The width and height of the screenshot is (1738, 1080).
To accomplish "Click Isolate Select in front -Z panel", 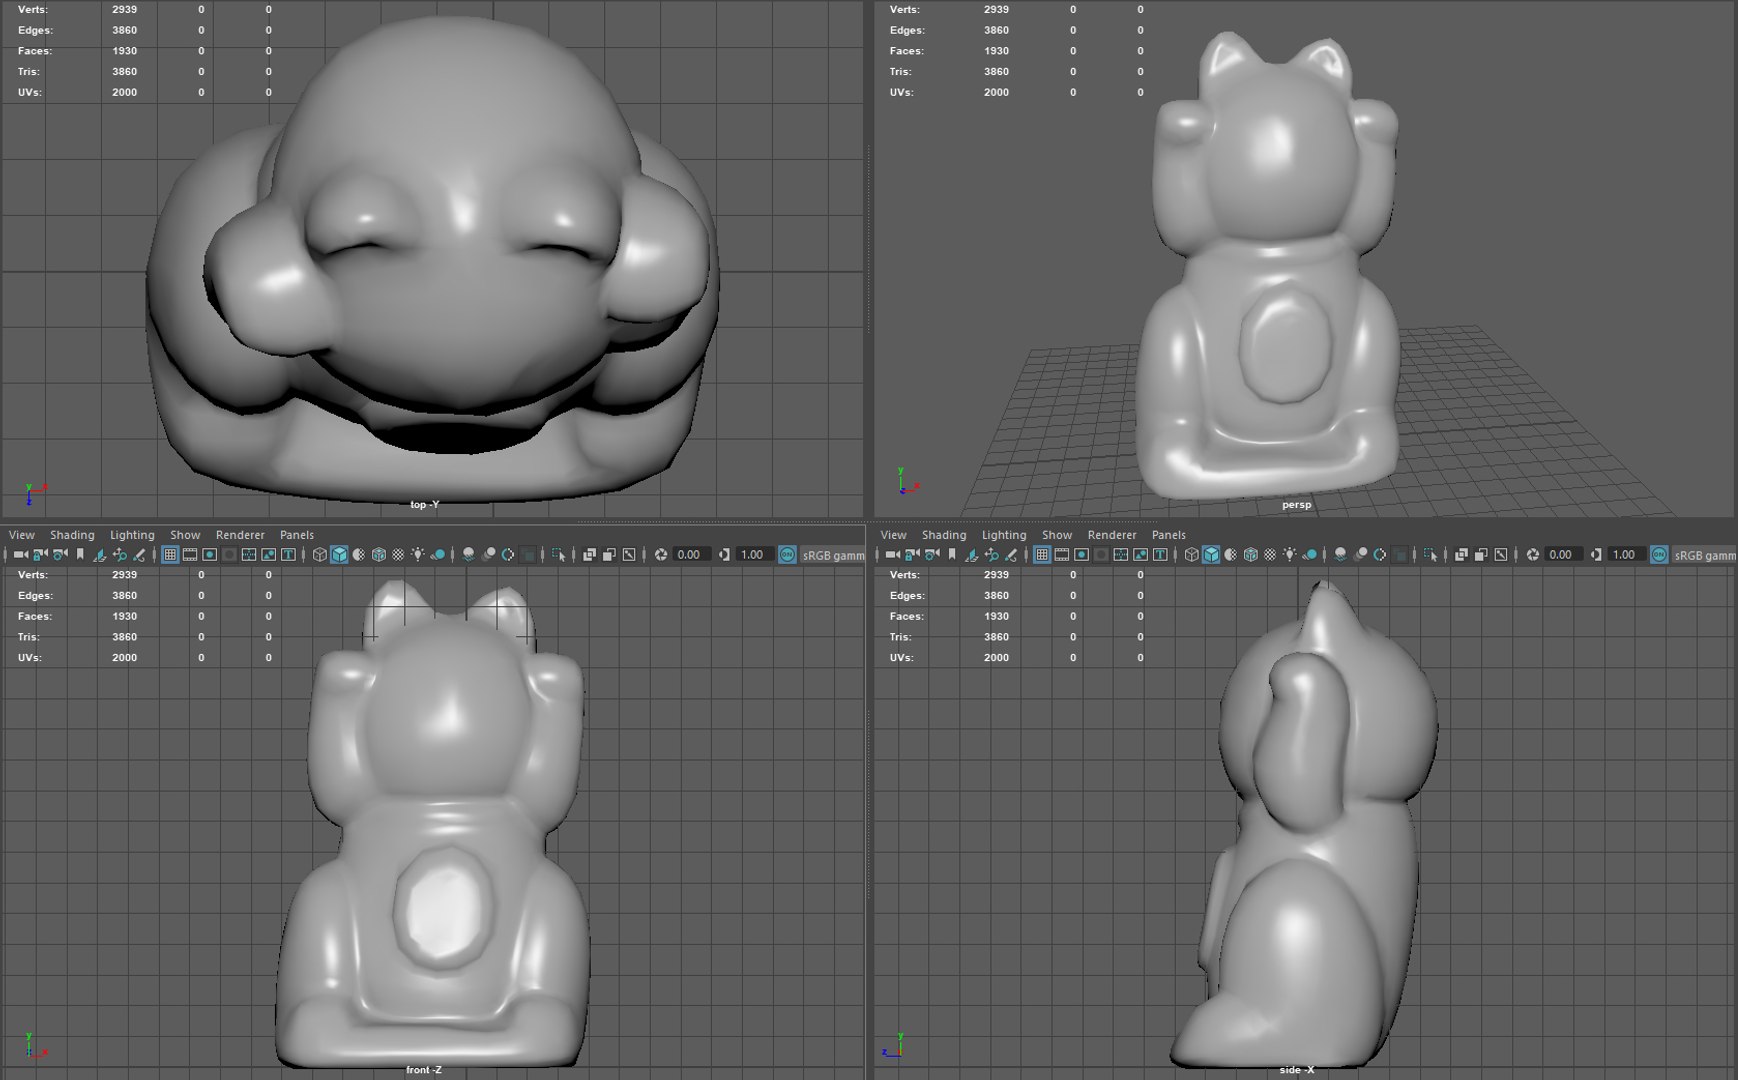I will (558, 555).
